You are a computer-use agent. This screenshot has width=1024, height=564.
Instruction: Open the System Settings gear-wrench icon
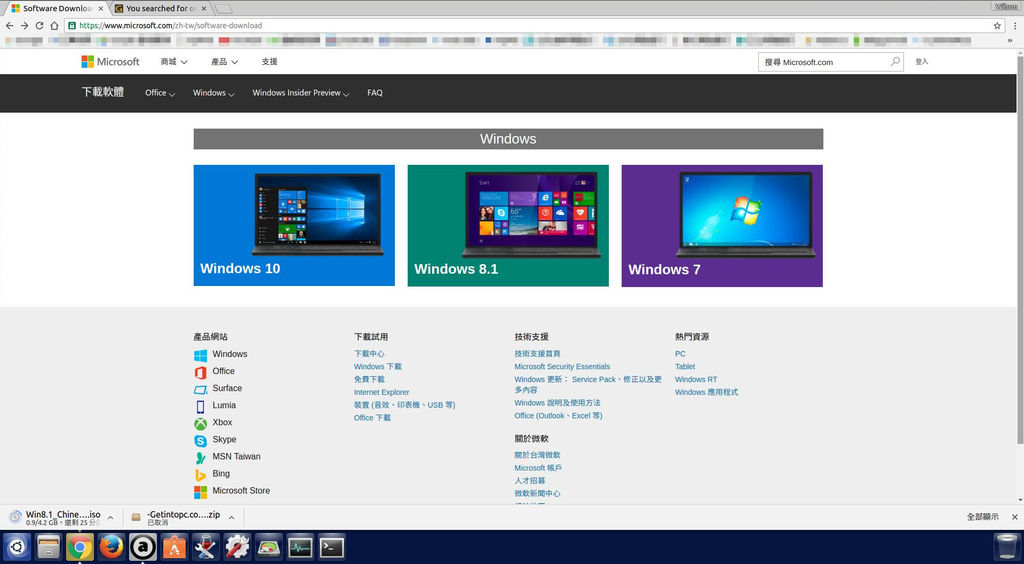pos(237,547)
